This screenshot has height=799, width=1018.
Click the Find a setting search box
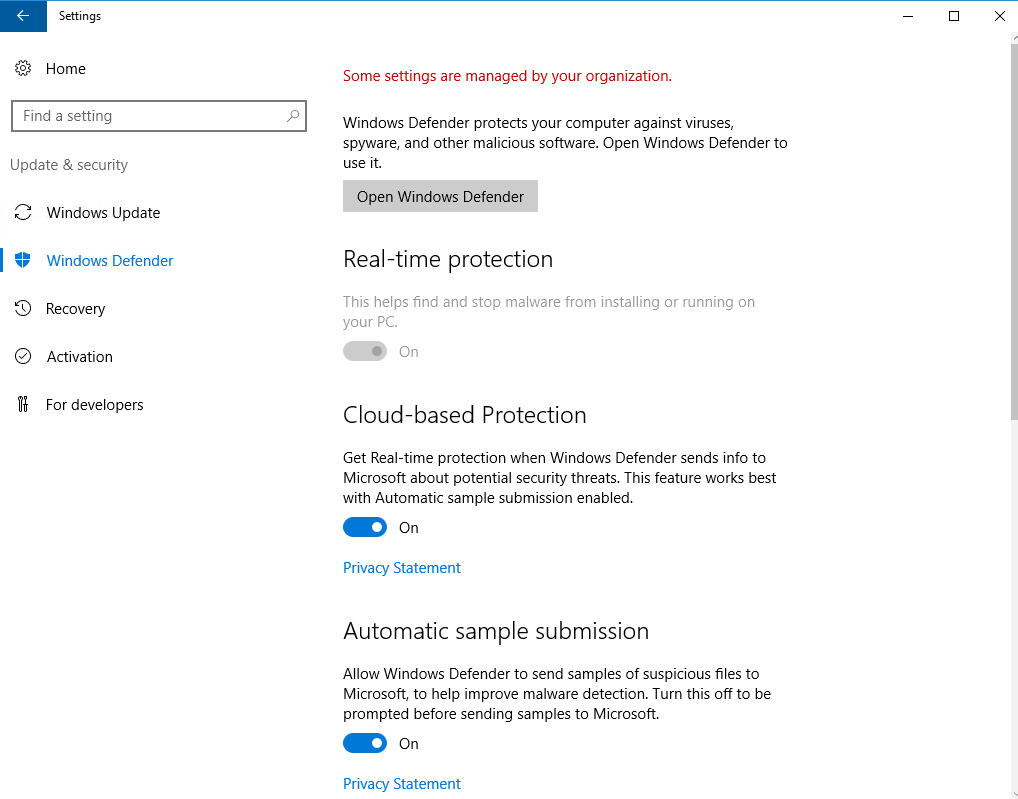click(158, 116)
